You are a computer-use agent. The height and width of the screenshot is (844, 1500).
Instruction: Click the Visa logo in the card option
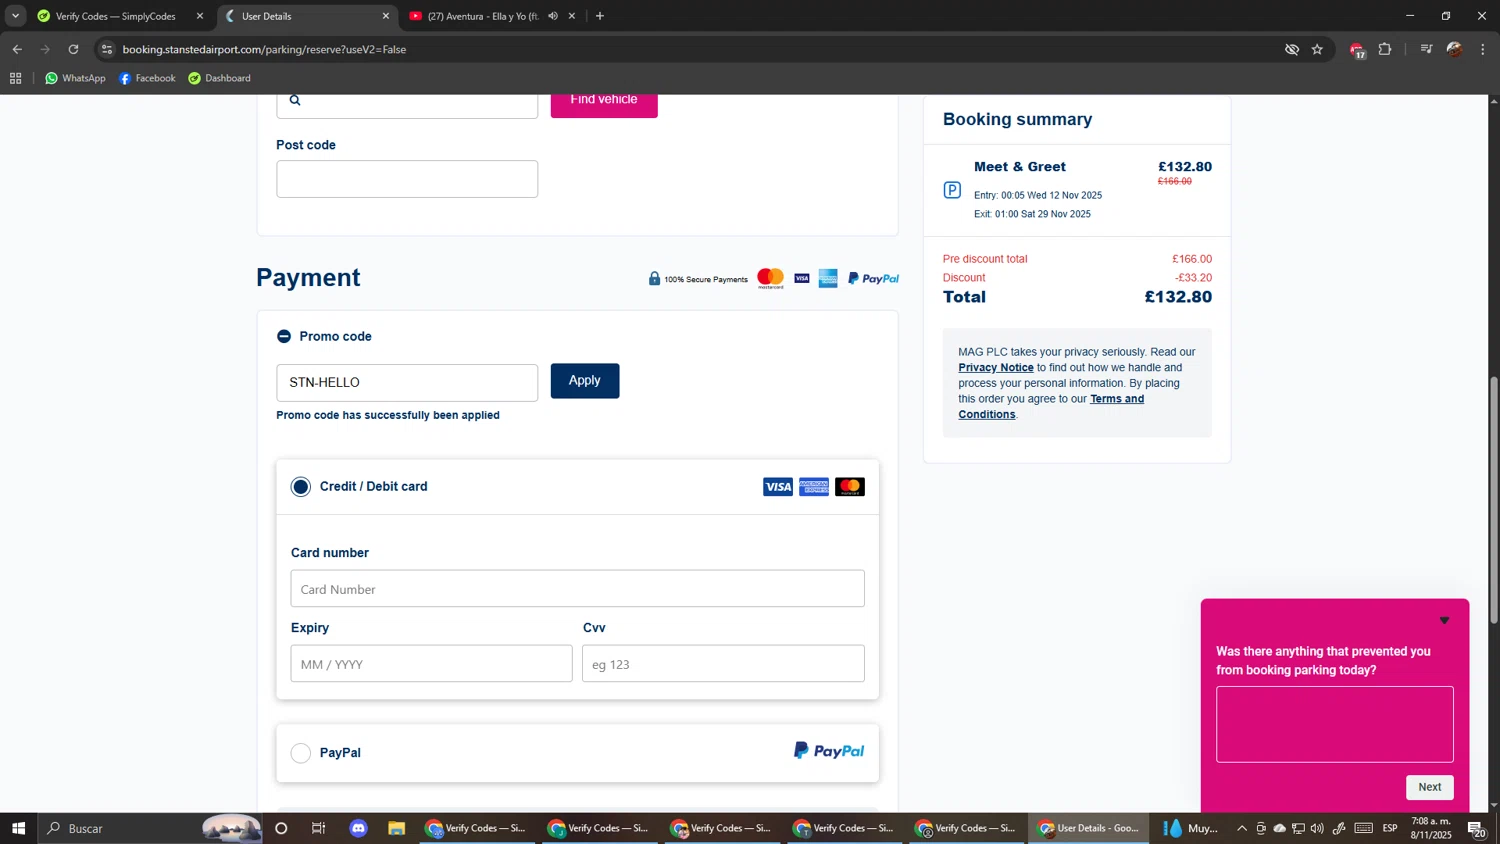[x=778, y=487]
